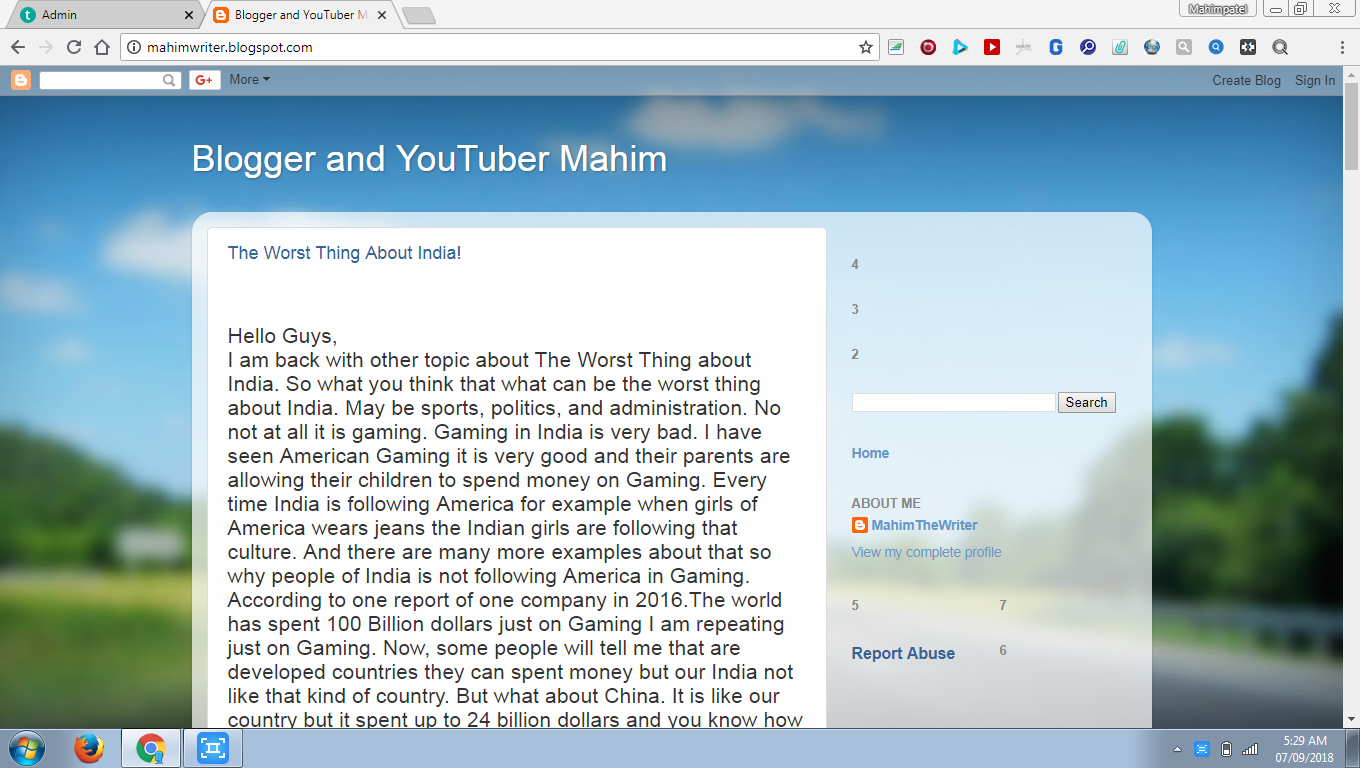Click the Report Abuse link
1360x768 pixels.
tap(903, 653)
